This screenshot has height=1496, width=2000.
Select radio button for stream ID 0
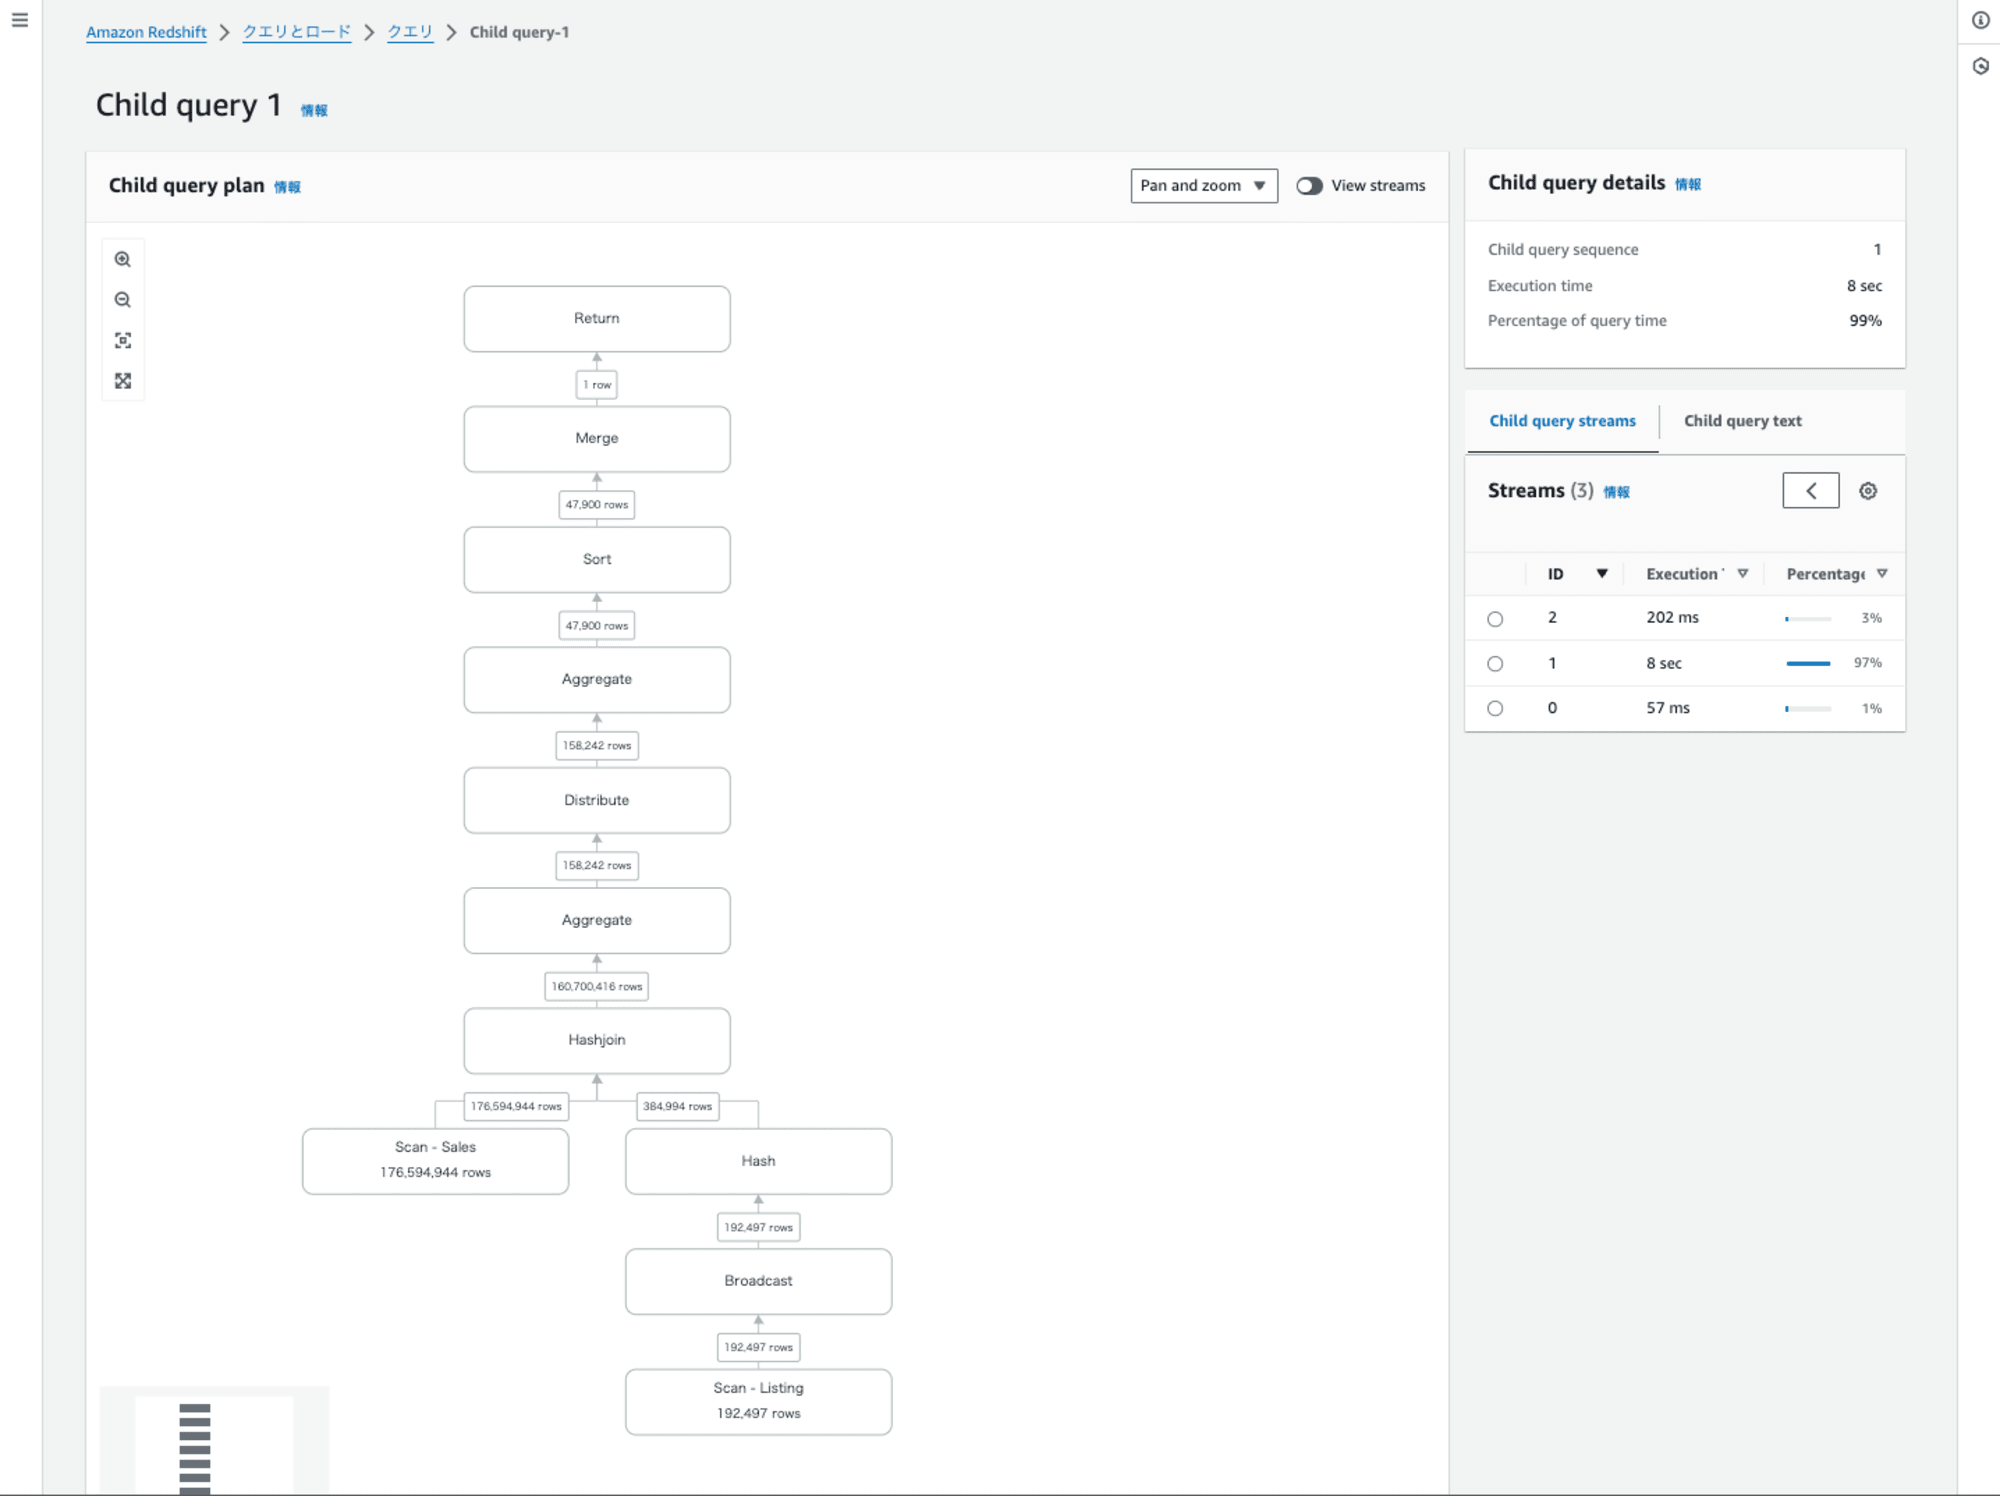[1495, 709]
